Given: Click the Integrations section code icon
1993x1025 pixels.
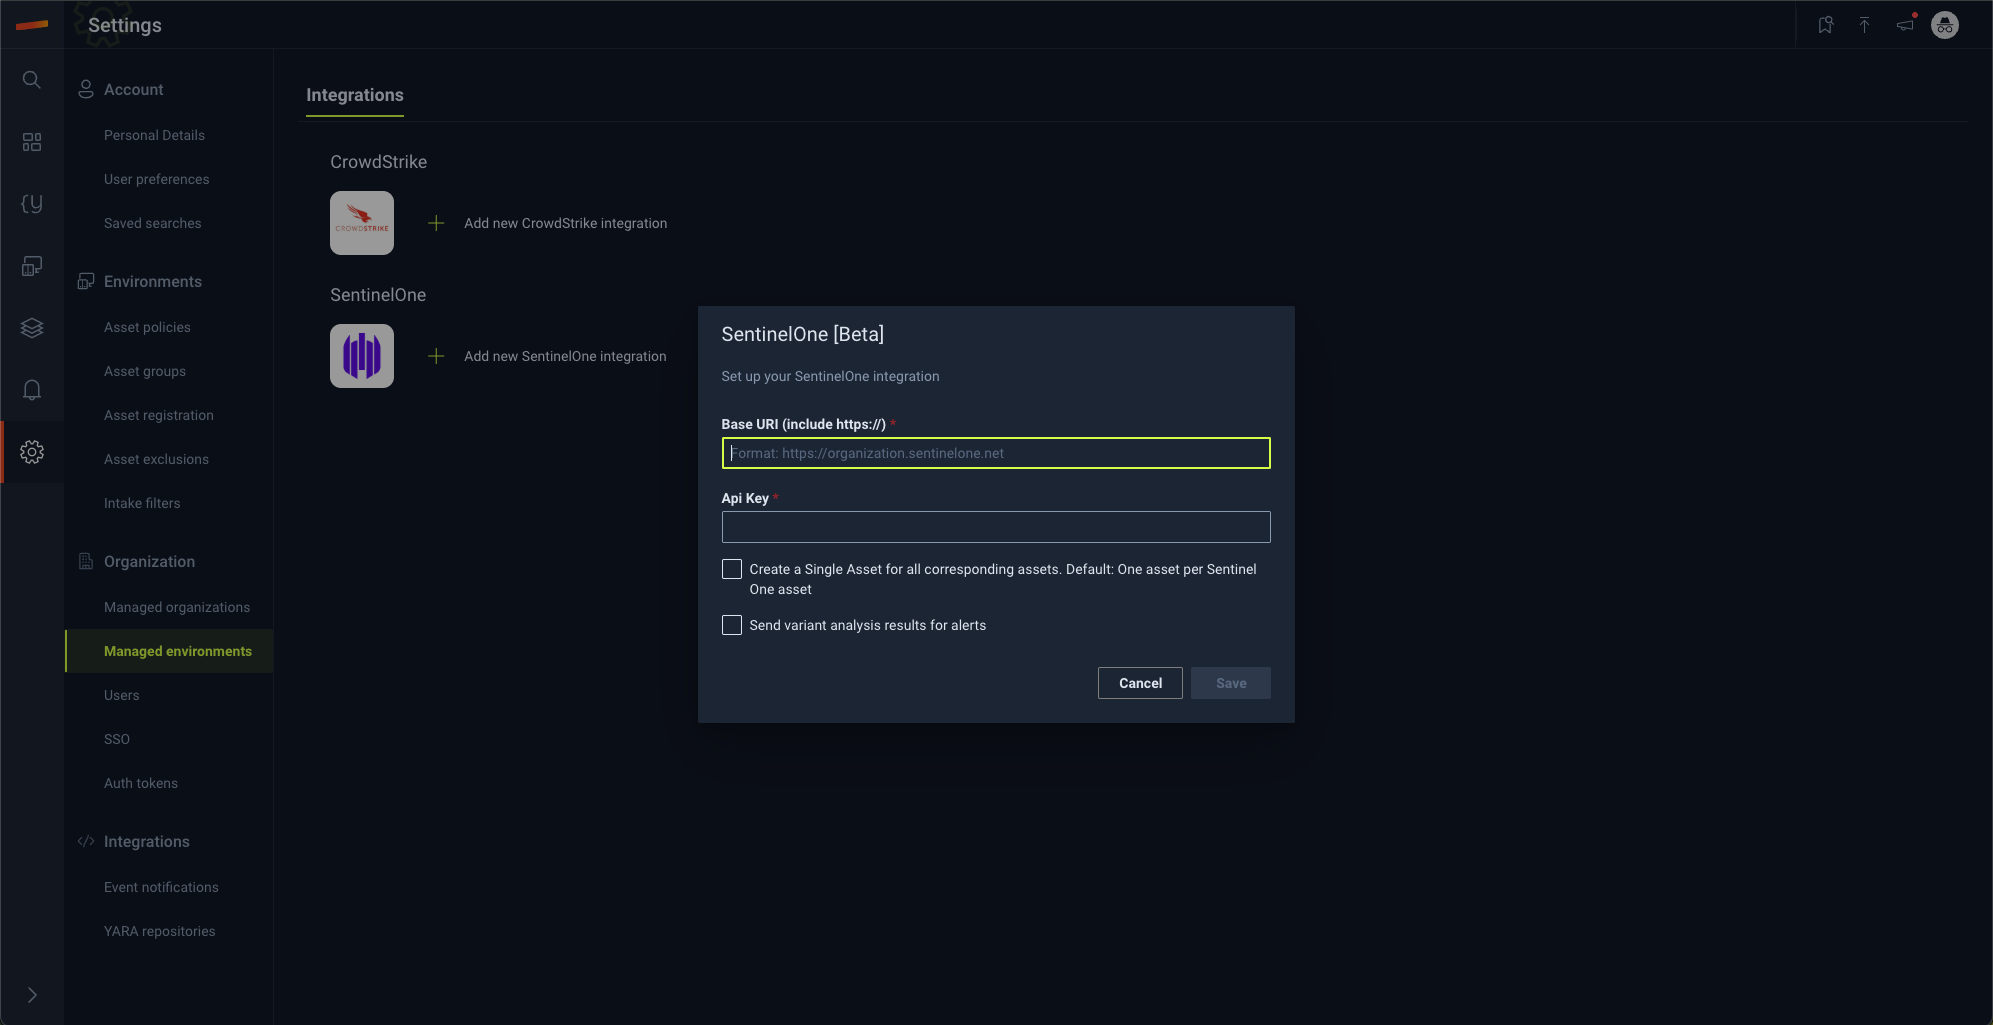Looking at the screenshot, I should 86,841.
